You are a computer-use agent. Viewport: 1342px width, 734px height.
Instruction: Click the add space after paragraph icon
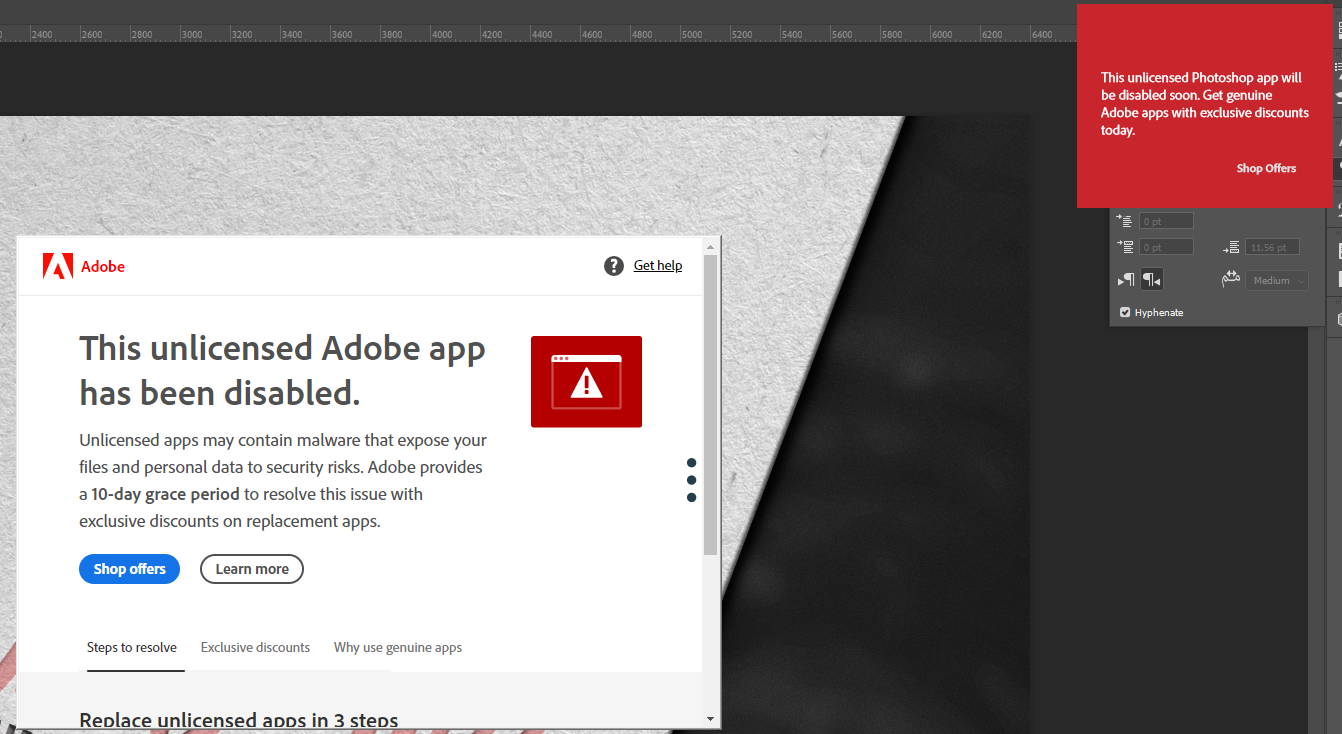1231,247
